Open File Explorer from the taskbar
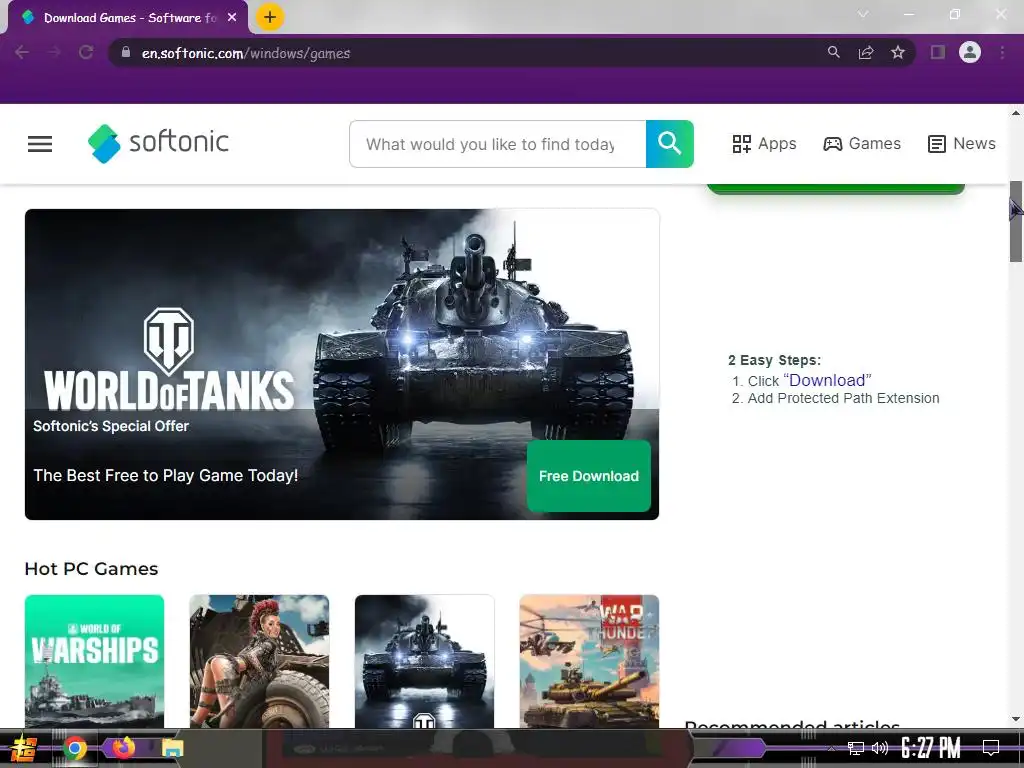 [172, 748]
